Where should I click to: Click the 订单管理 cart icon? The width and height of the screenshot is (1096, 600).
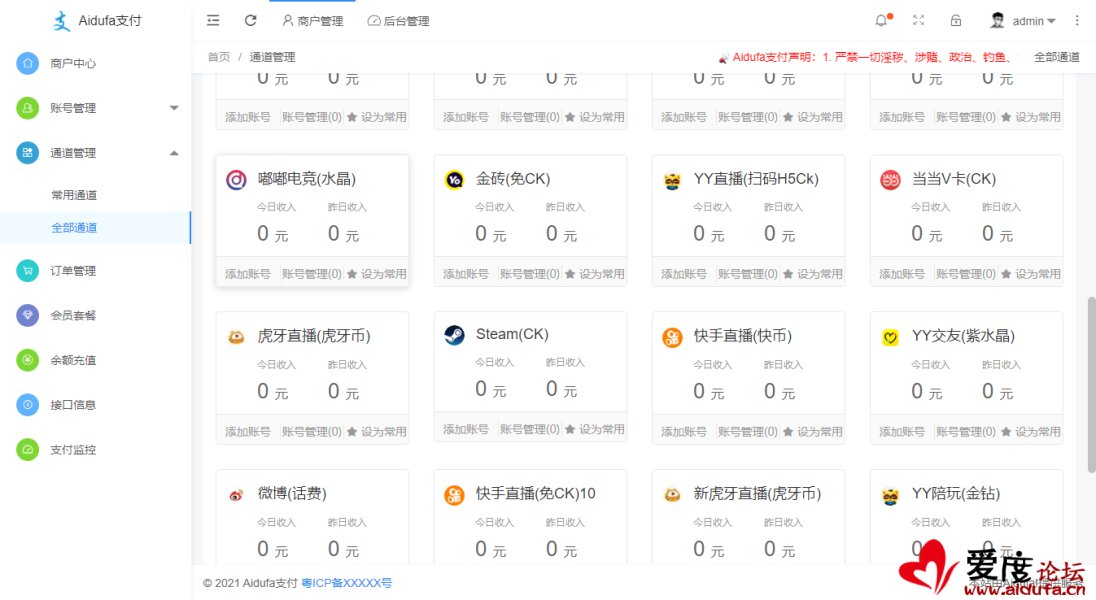(x=27, y=271)
